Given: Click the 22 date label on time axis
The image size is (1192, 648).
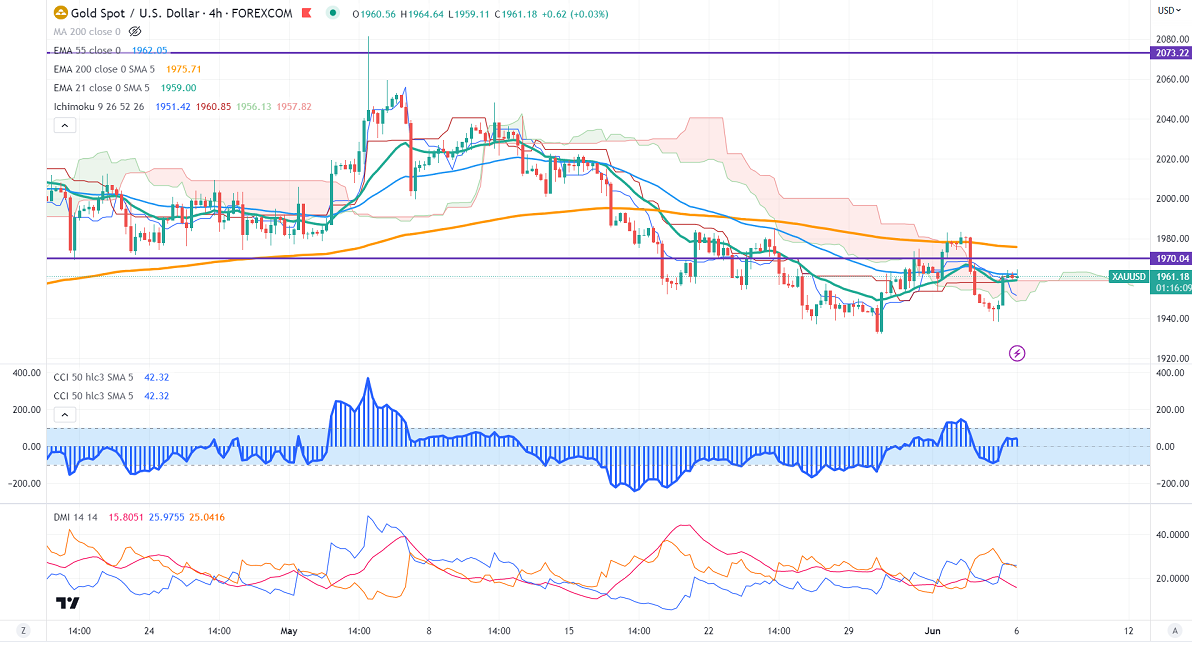Looking at the screenshot, I should [709, 631].
